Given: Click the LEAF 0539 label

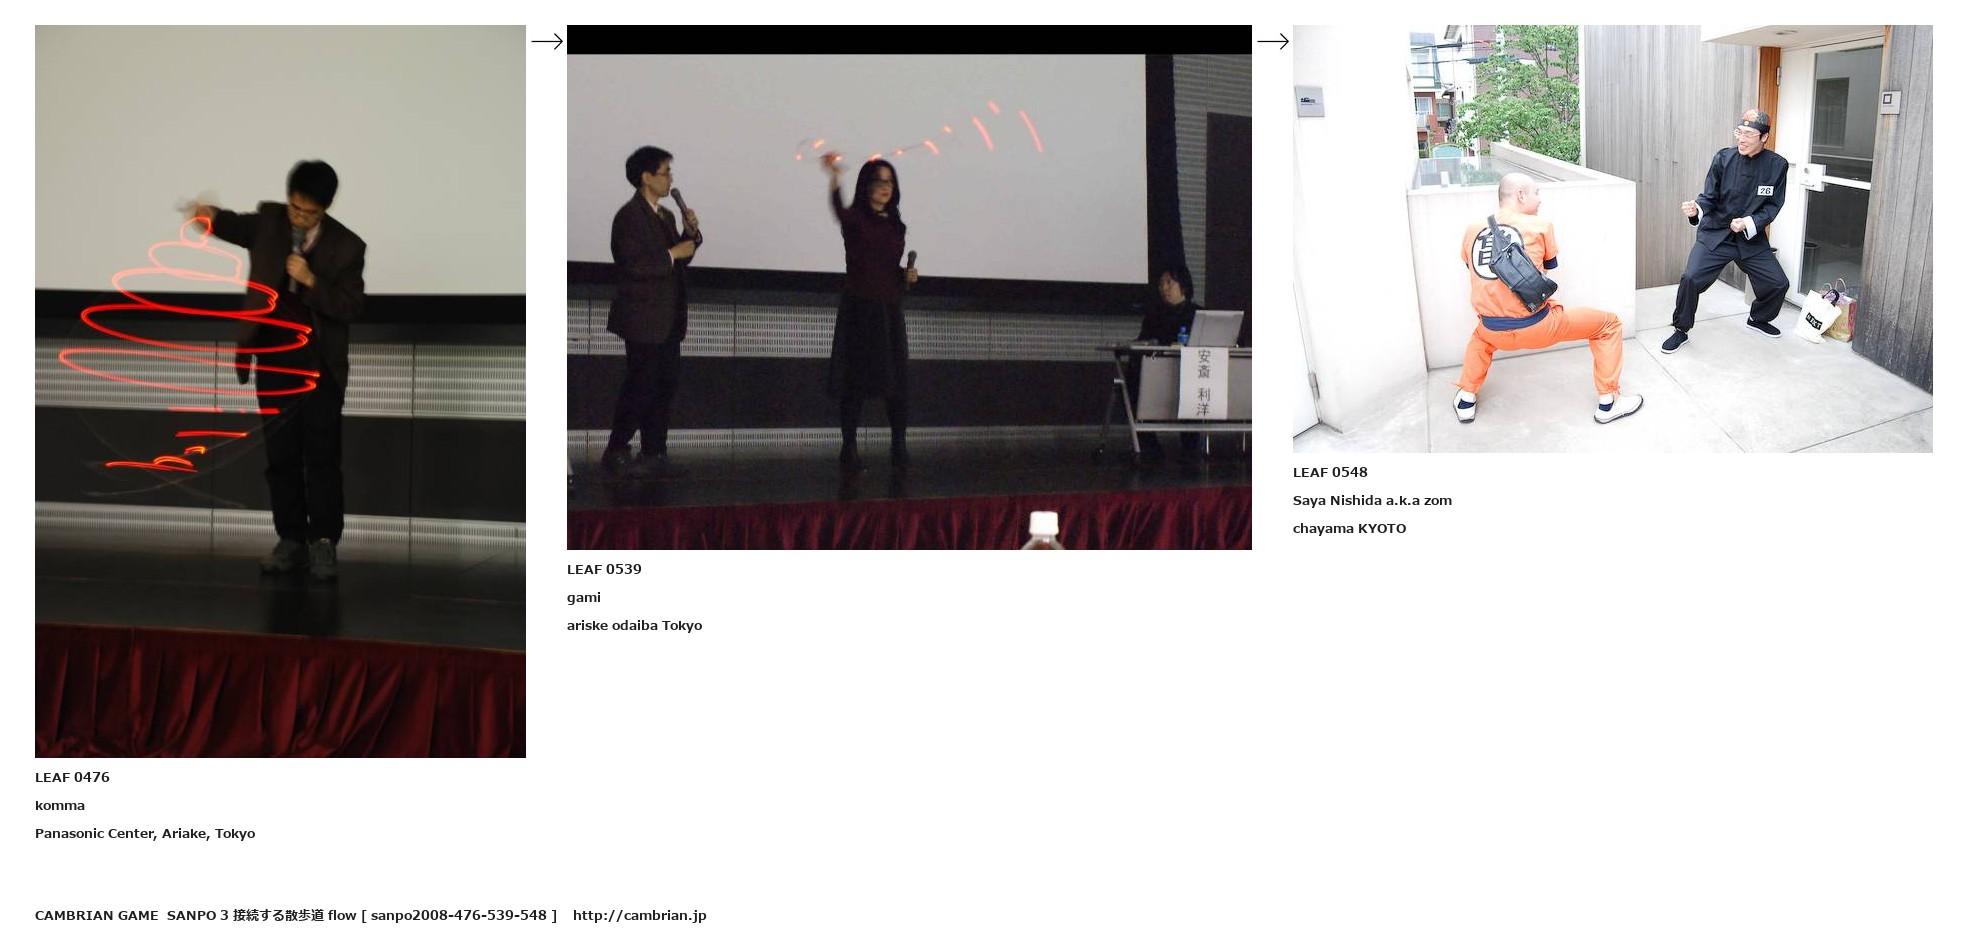Looking at the screenshot, I should coord(604,569).
